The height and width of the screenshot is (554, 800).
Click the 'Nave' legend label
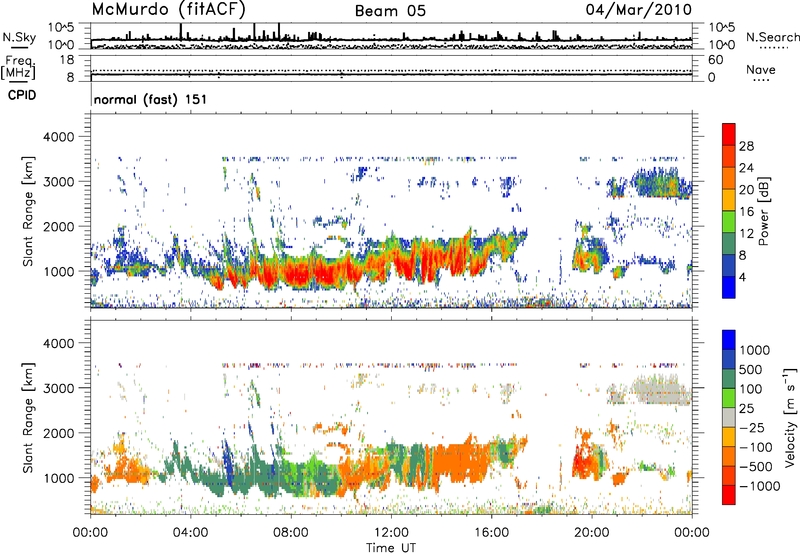click(761, 69)
